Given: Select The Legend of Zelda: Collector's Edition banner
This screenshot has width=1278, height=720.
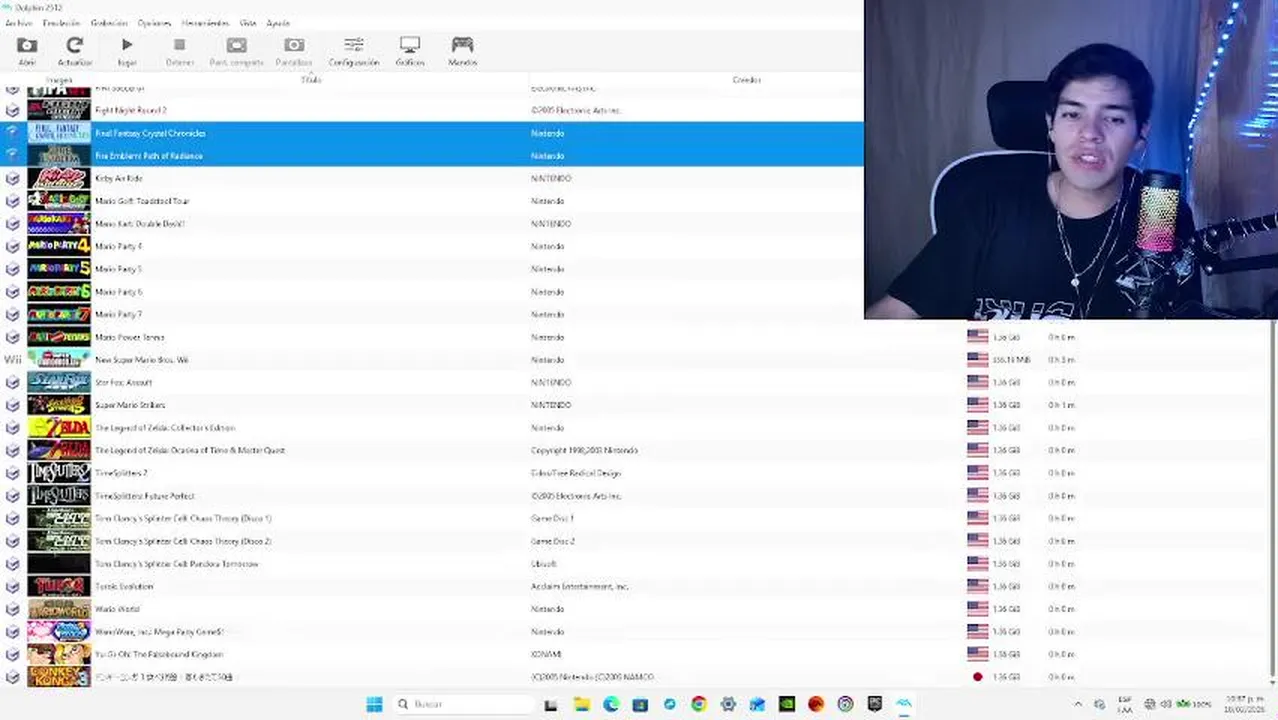Looking at the screenshot, I should [59, 428].
